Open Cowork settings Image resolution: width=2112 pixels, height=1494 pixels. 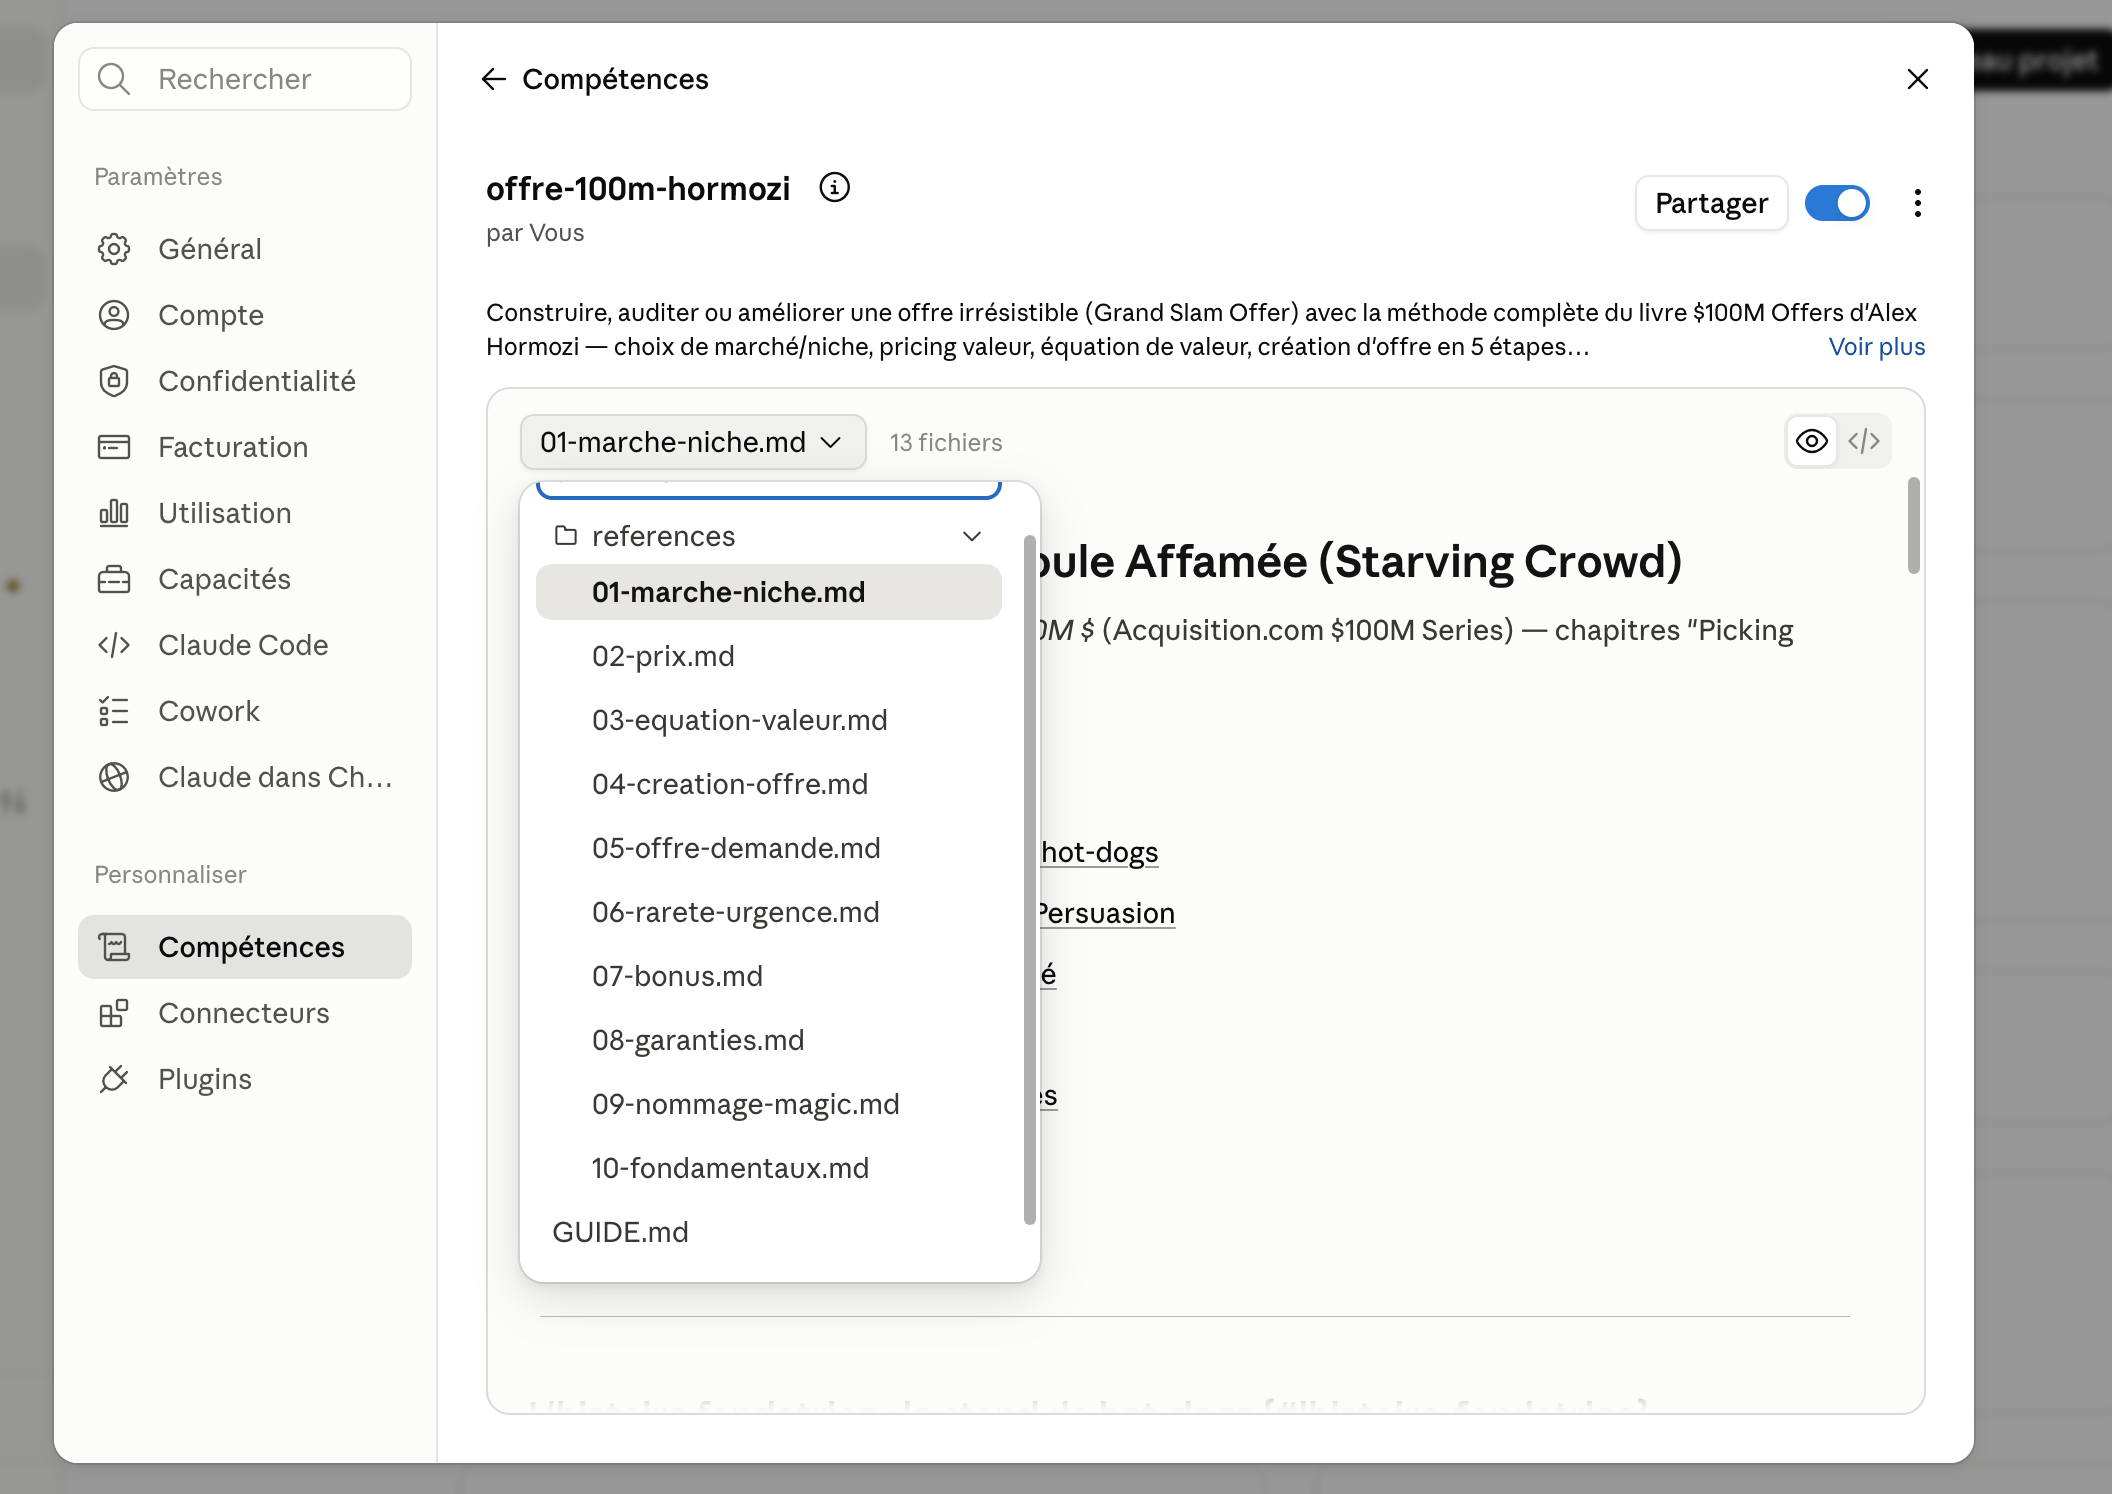pos(245,711)
